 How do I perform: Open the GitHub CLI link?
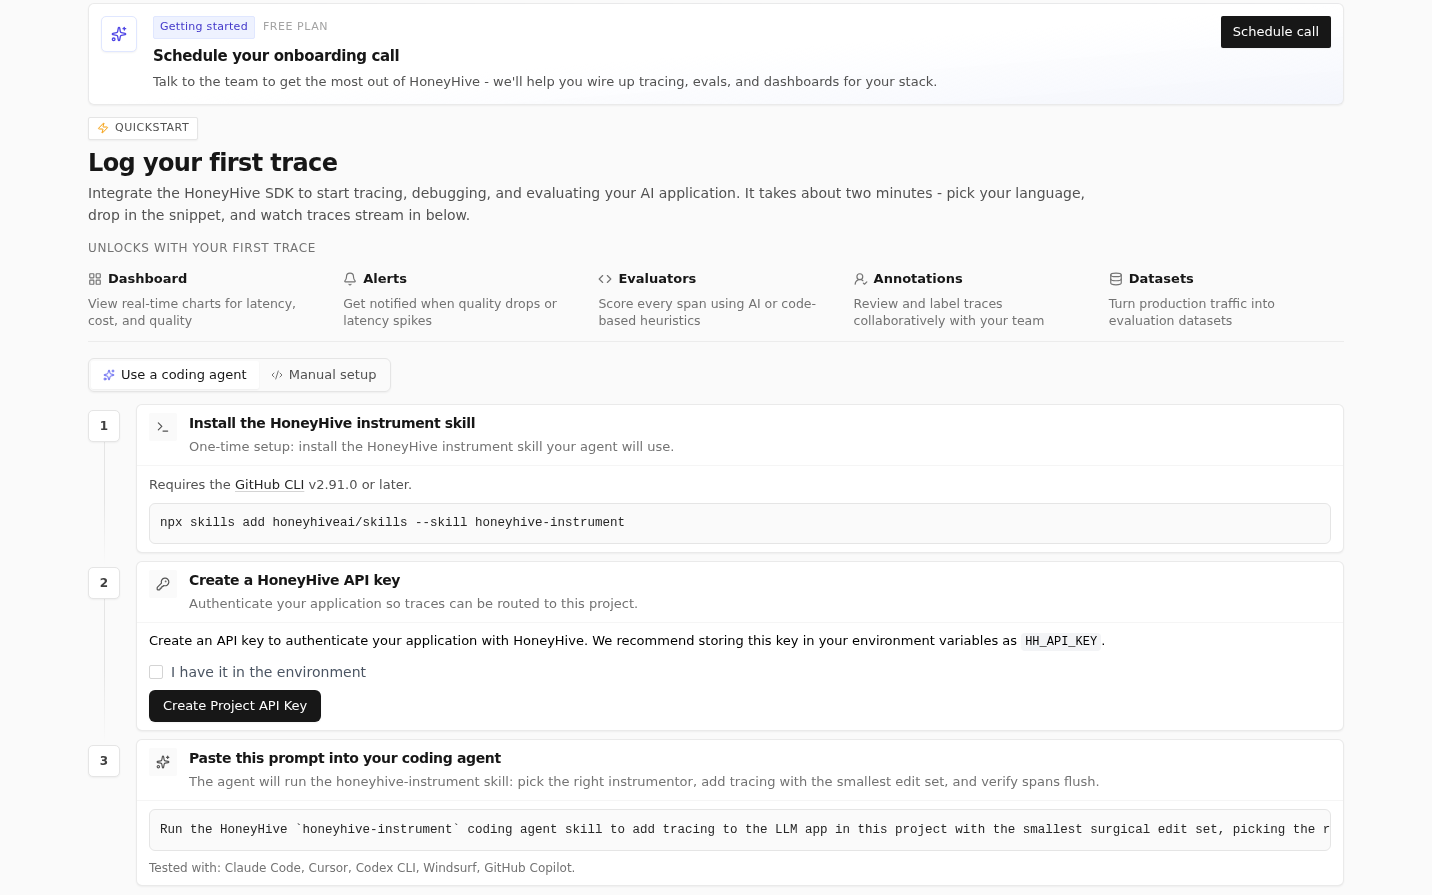(269, 485)
